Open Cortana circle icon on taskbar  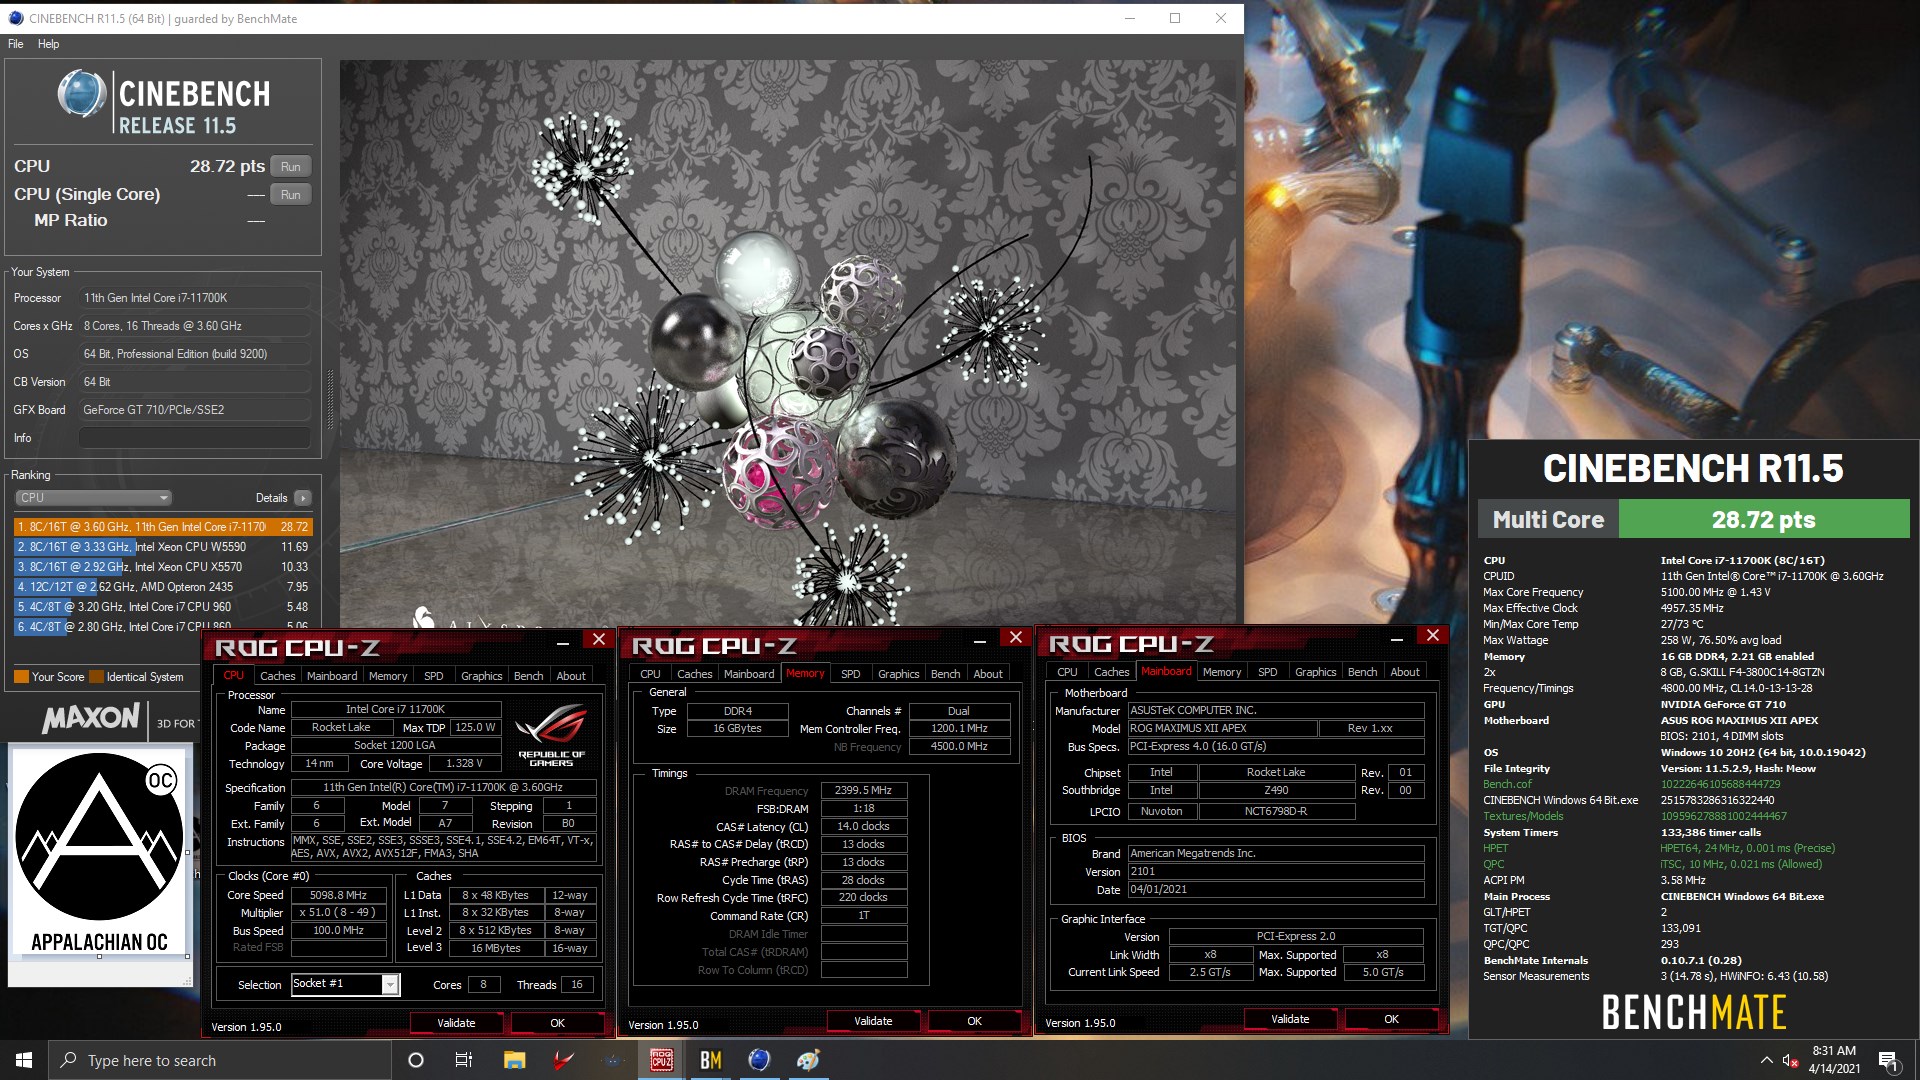[x=416, y=1060]
